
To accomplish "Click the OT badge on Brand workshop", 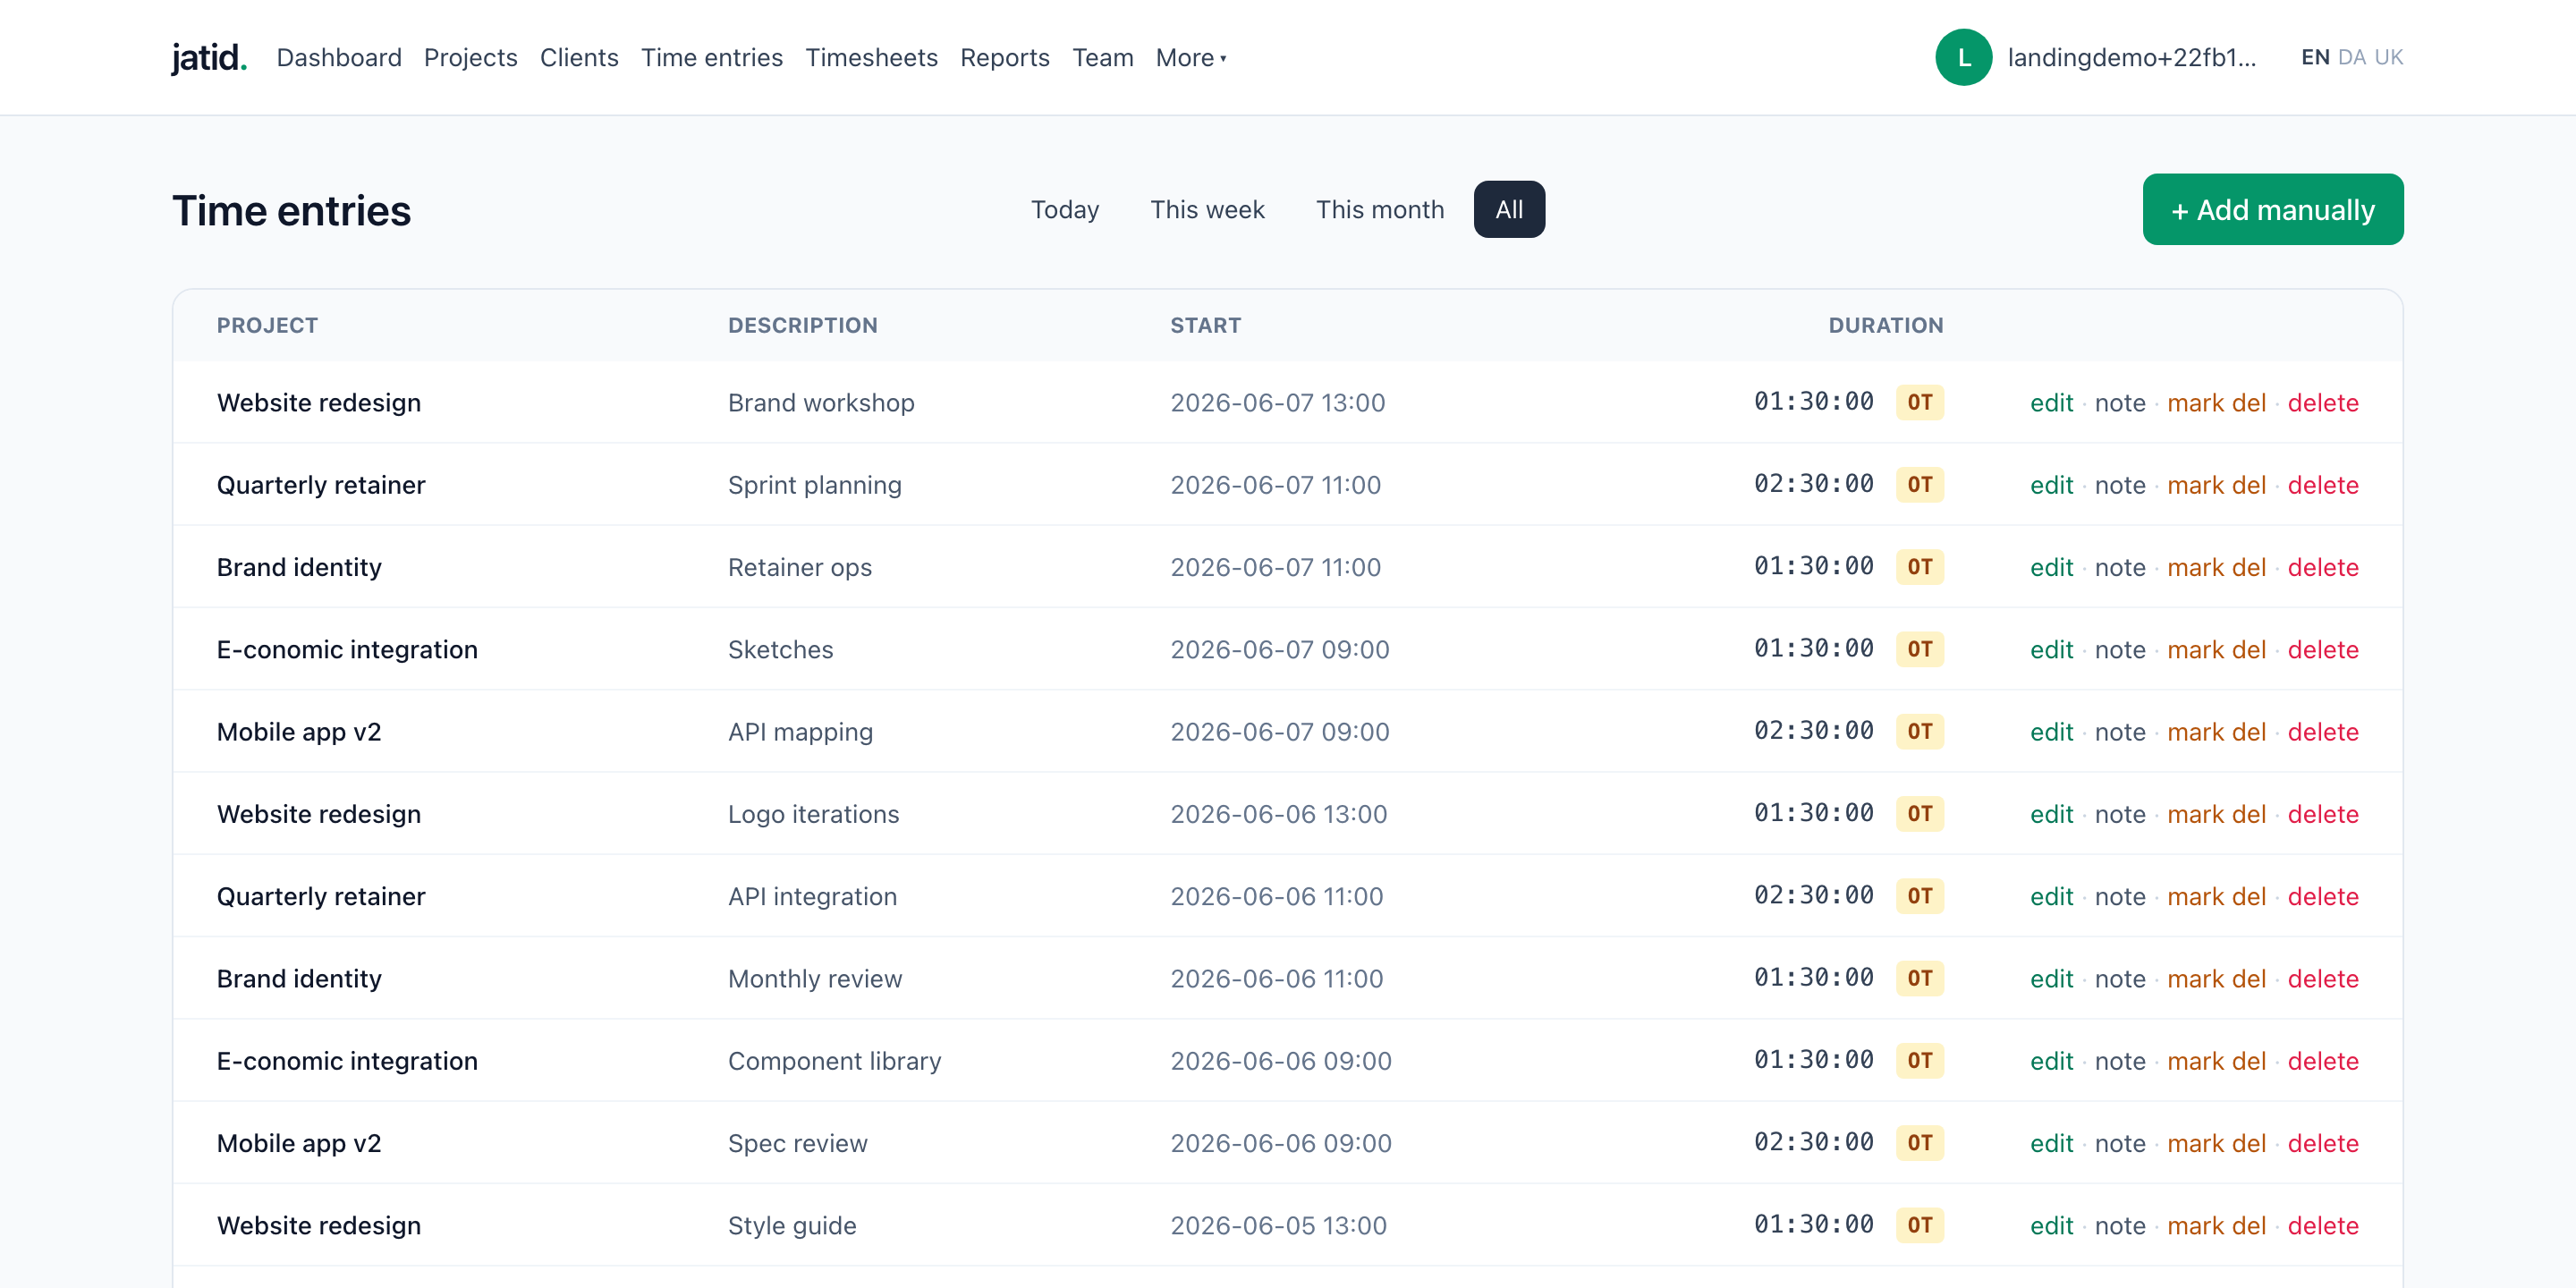I will [x=1919, y=402].
